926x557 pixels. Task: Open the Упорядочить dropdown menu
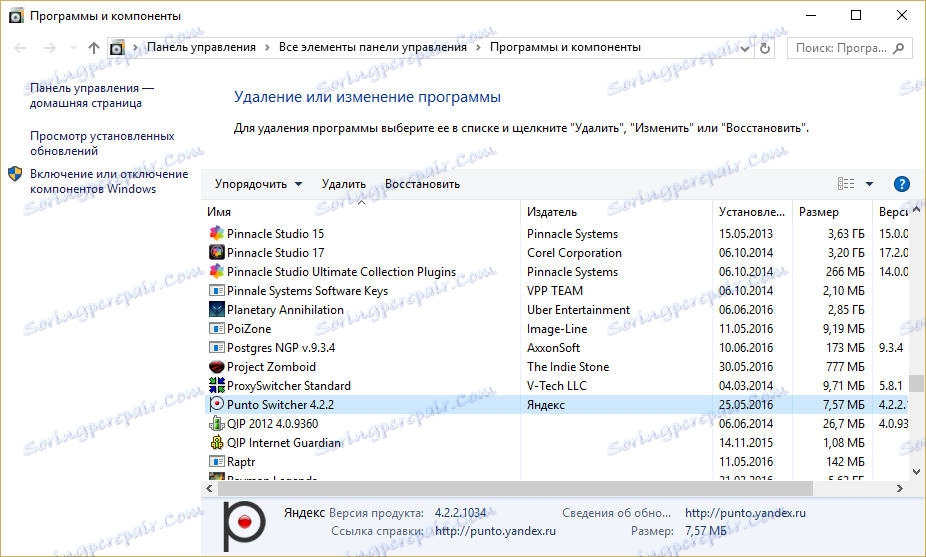click(x=258, y=184)
